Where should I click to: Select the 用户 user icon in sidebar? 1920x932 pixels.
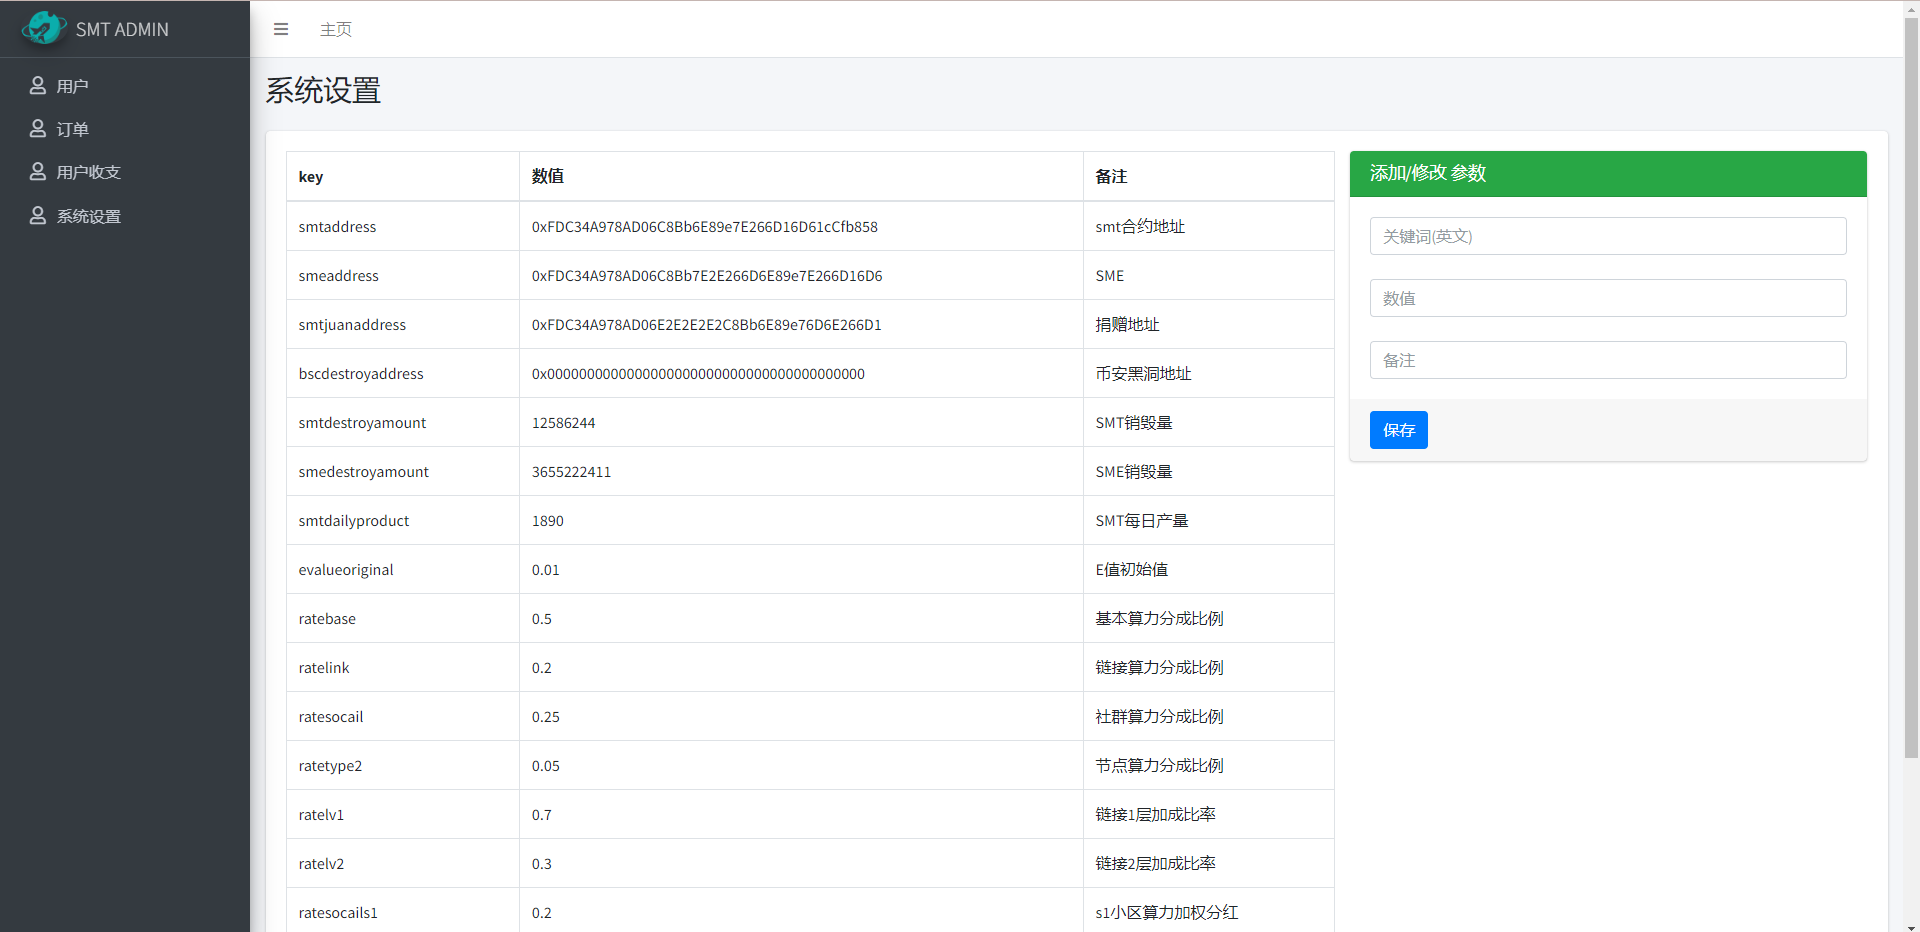click(x=38, y=85)
